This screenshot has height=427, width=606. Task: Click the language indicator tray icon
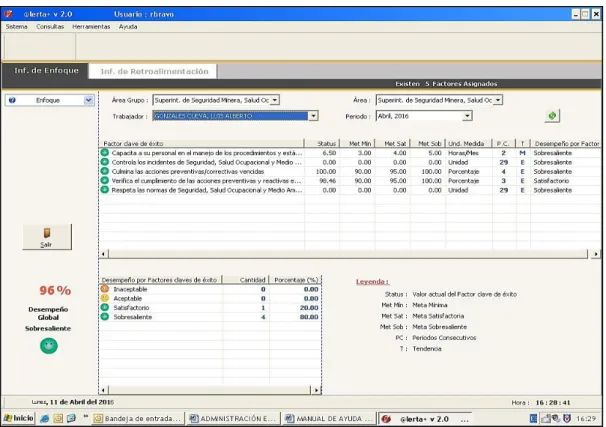533,418
